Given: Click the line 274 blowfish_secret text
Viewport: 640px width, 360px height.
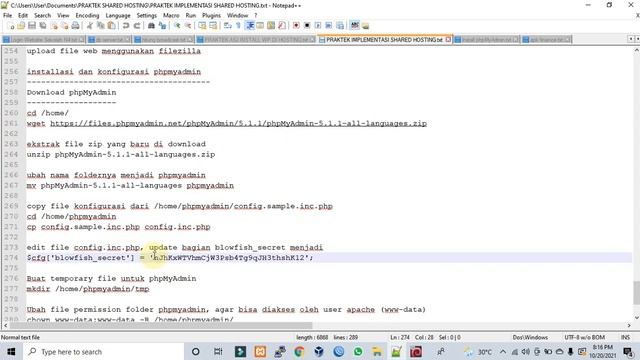Looking at the screenshot, I should click(x=170, y=258).
